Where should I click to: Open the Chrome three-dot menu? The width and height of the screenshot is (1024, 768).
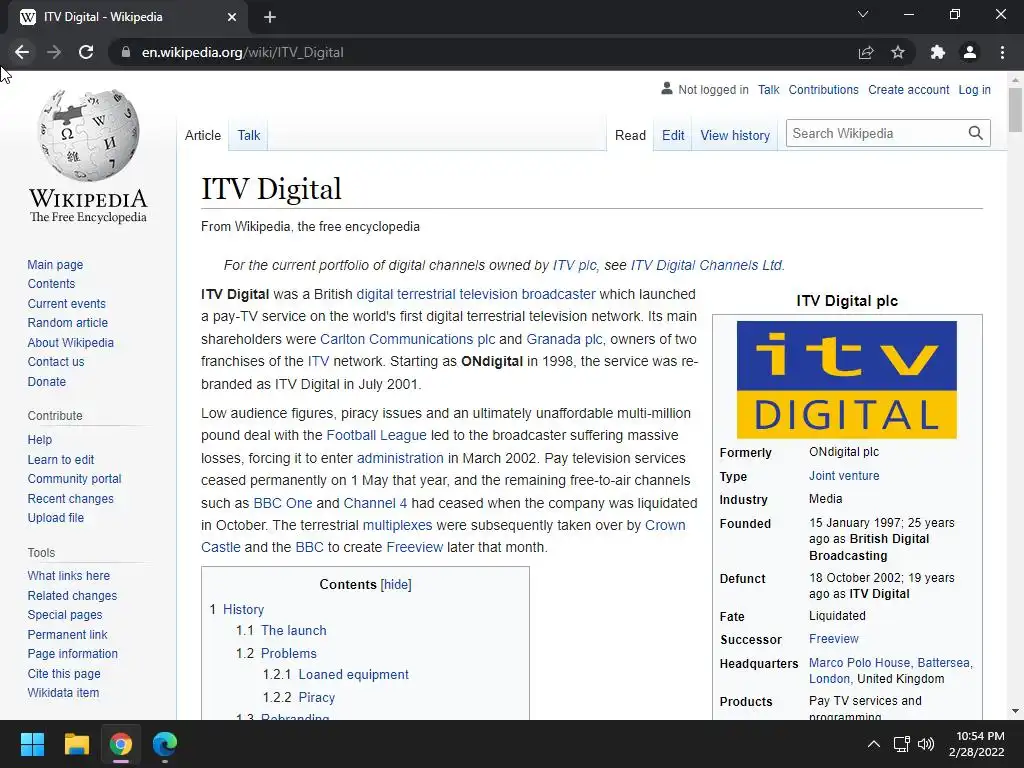[1002, 52]
